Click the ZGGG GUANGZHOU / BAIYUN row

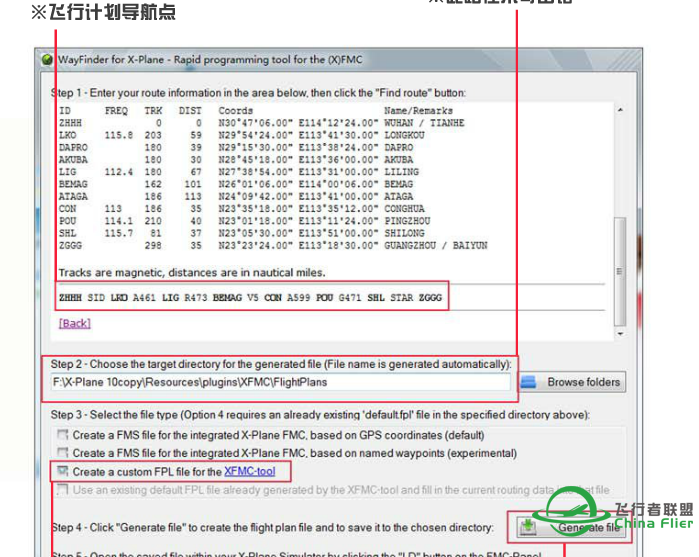point(273,245)
